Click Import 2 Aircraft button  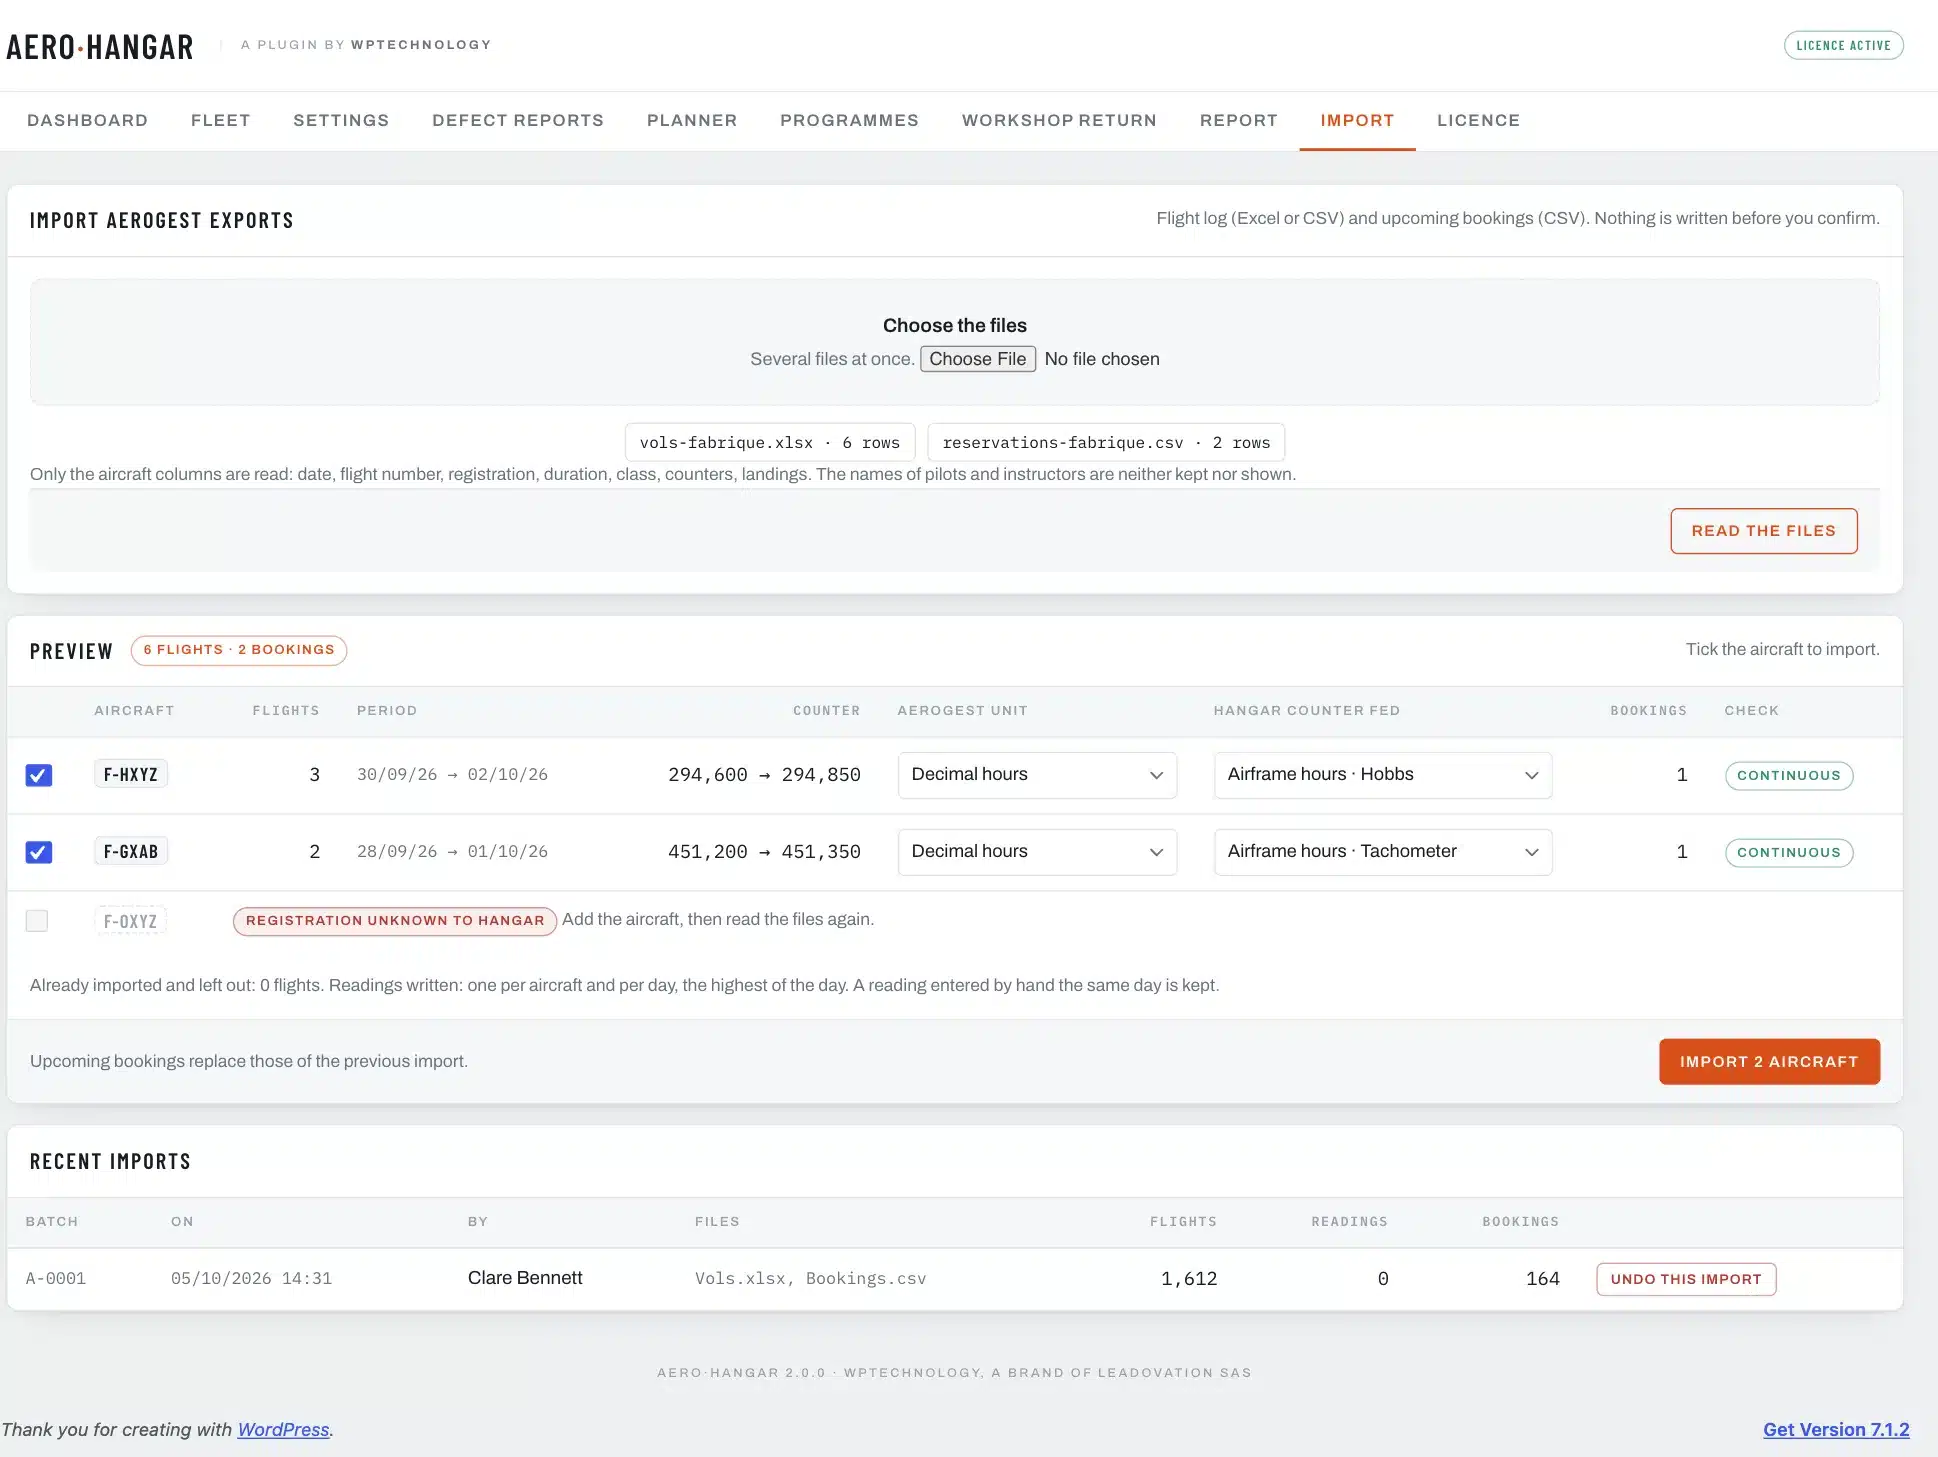[1769, 1062]
